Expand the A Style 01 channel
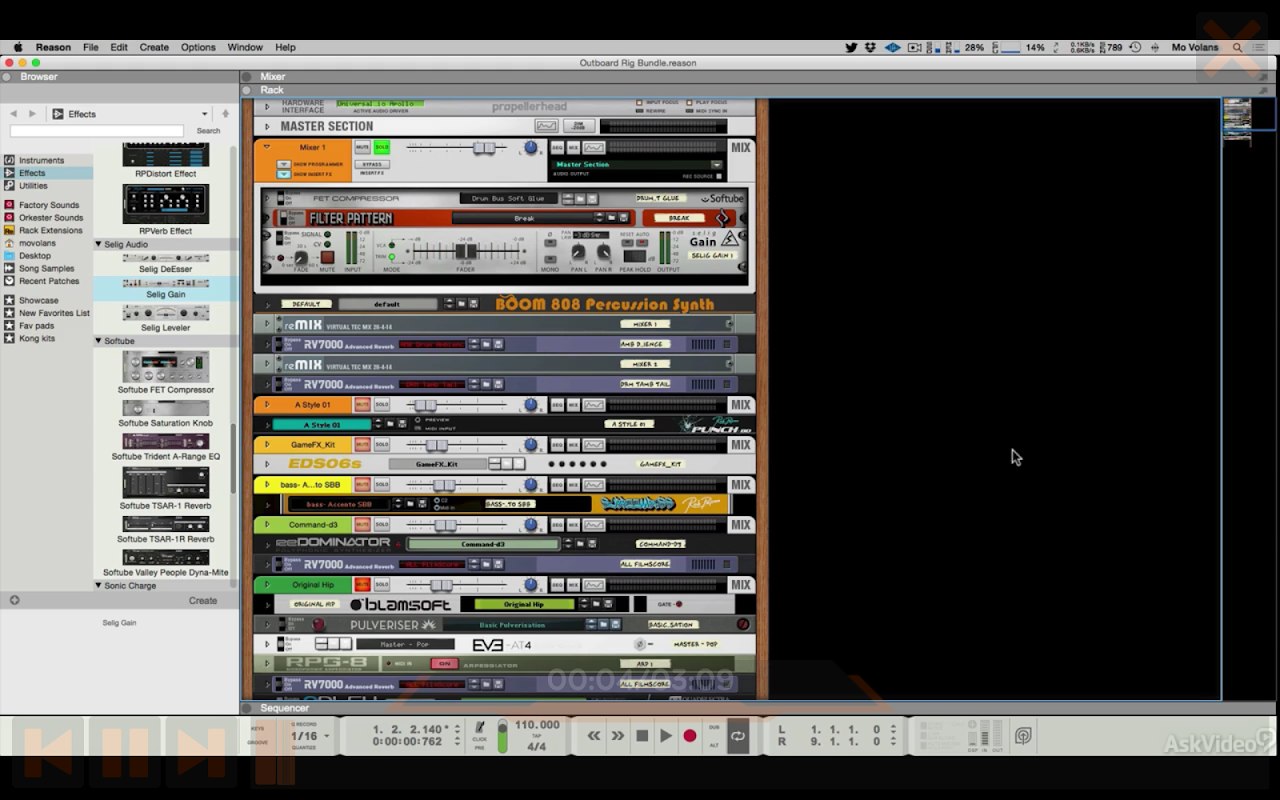 coord(267,405)
